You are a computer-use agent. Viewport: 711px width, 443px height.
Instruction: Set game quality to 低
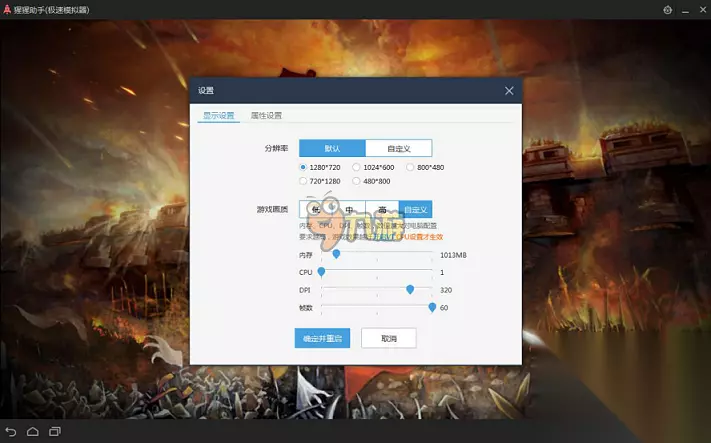point(316,209)
